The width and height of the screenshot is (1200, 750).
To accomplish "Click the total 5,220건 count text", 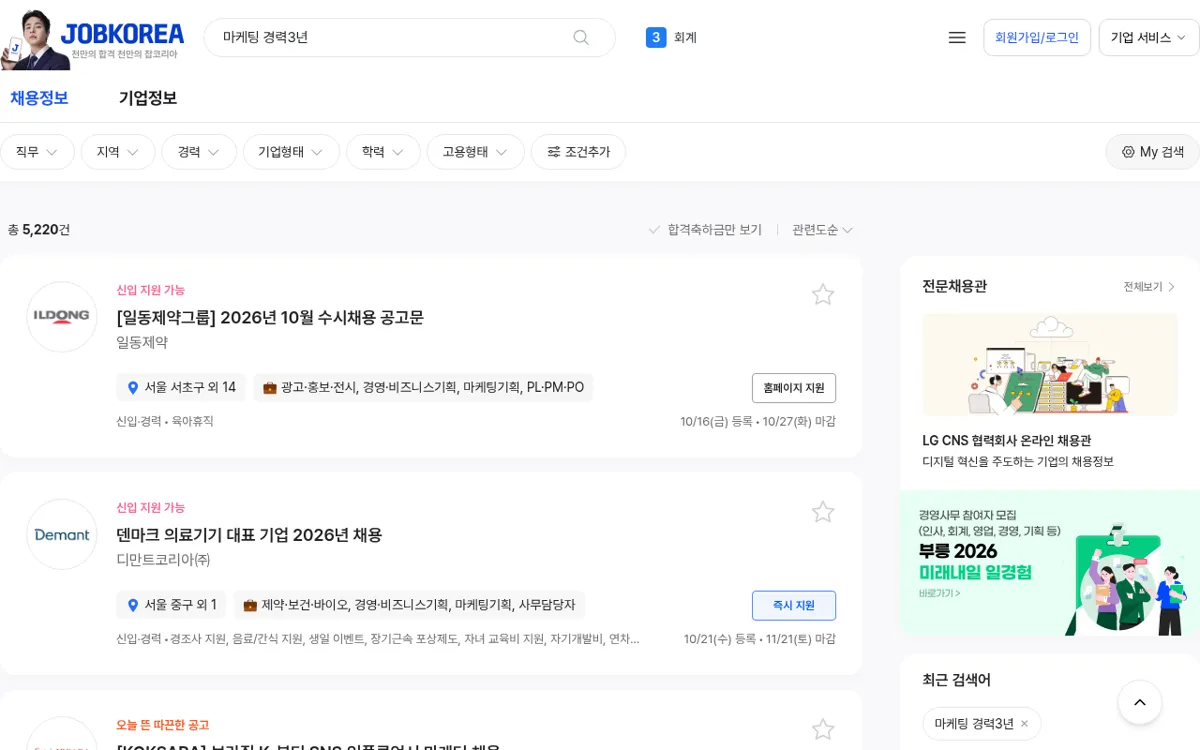I will pyautogui.click(x=39, y=230).
